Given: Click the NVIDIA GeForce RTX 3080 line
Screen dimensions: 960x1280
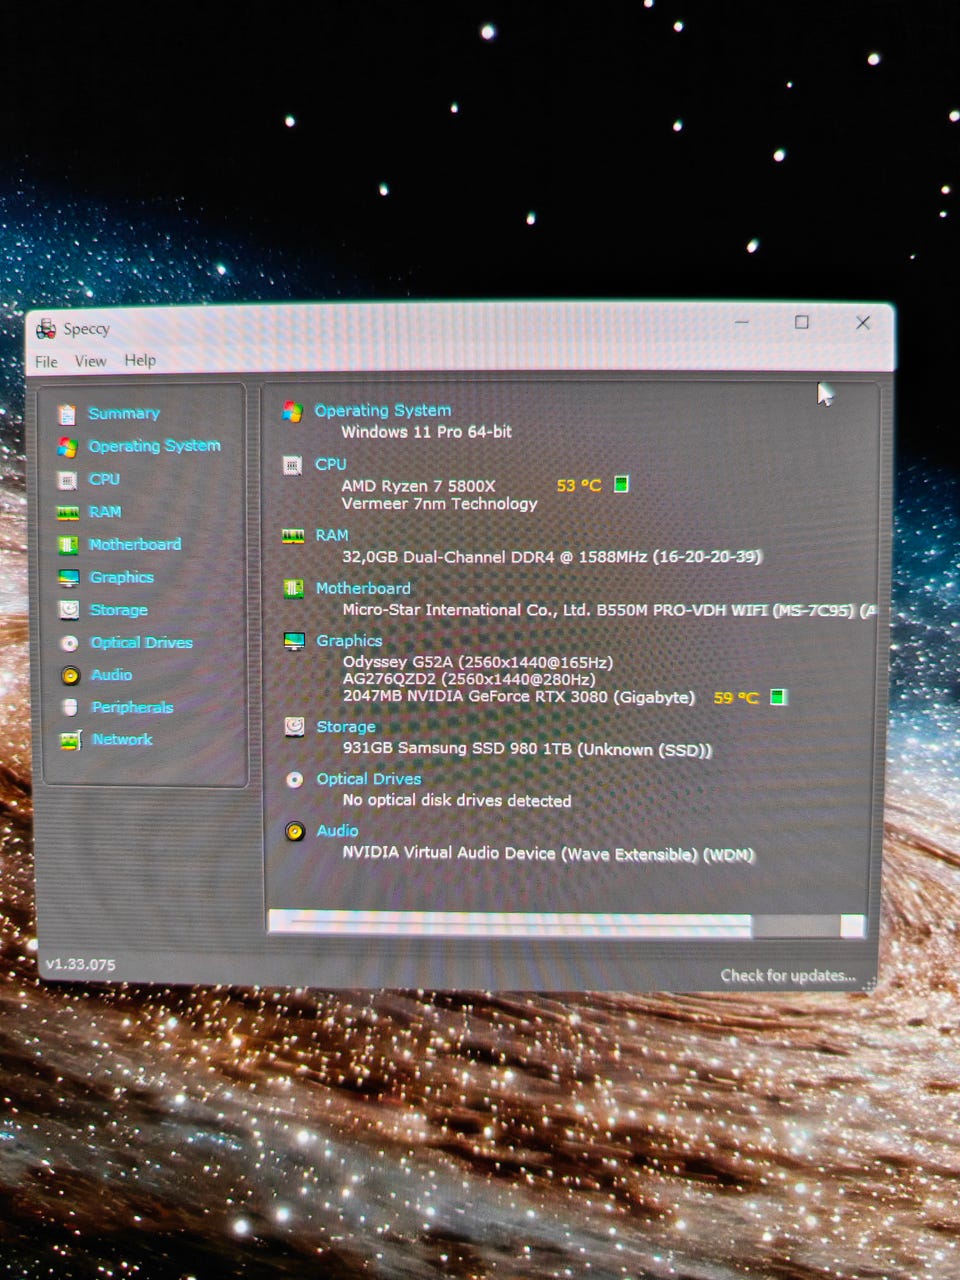Looking at the screenshot, I should [x=519, y=697].
